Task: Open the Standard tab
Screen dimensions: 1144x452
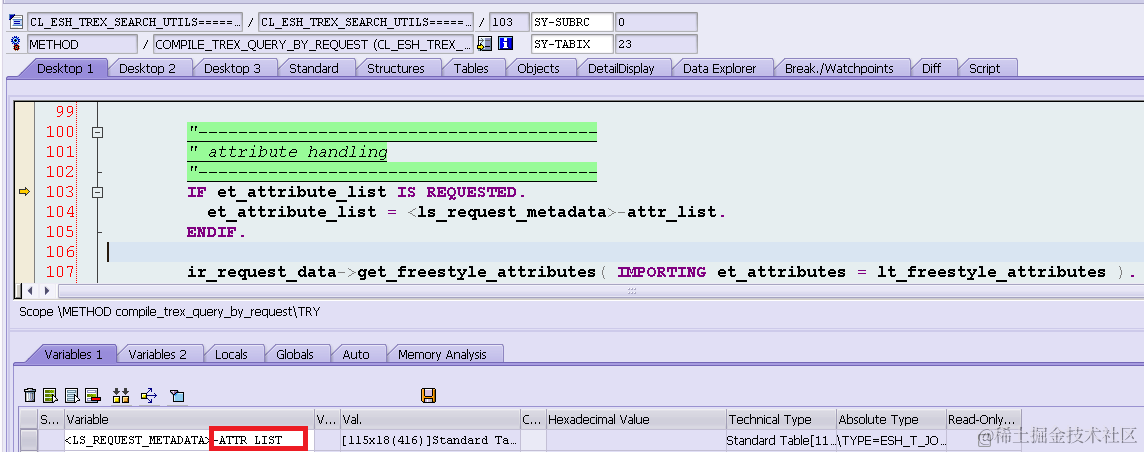Action: click(314, 69)
